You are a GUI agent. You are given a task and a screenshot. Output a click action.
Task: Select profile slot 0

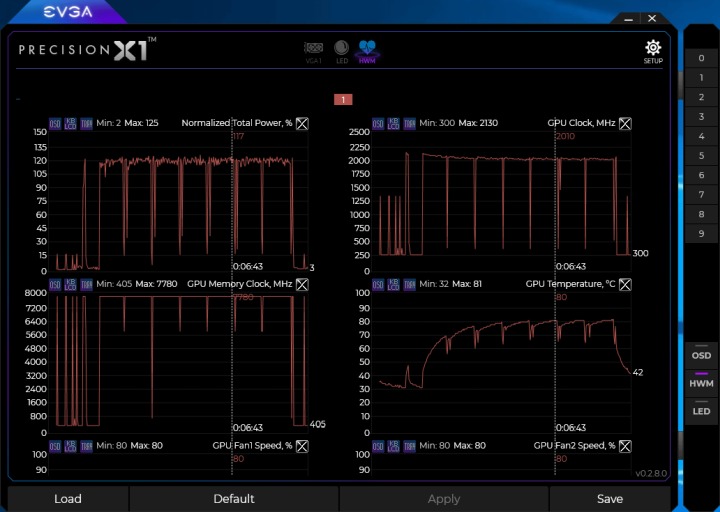pos(701,58)
